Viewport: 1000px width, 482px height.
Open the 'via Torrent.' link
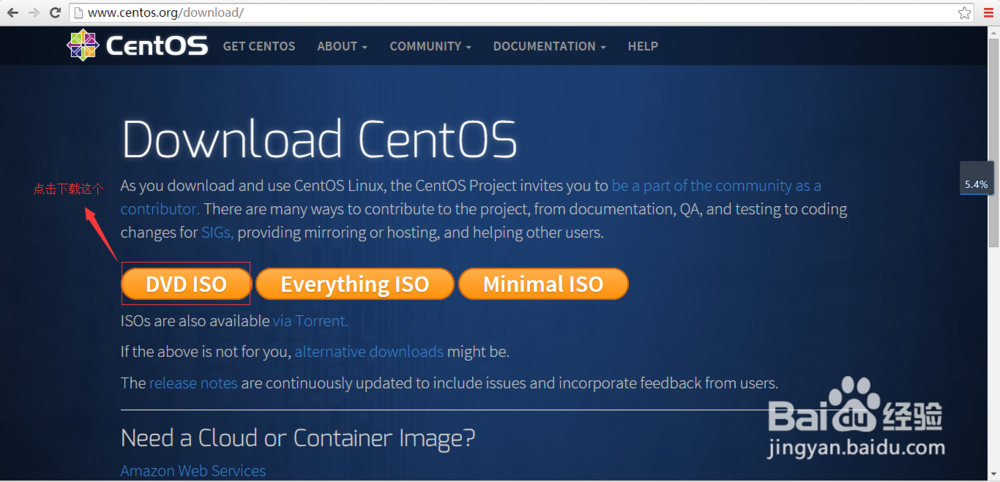click(311, 321)
